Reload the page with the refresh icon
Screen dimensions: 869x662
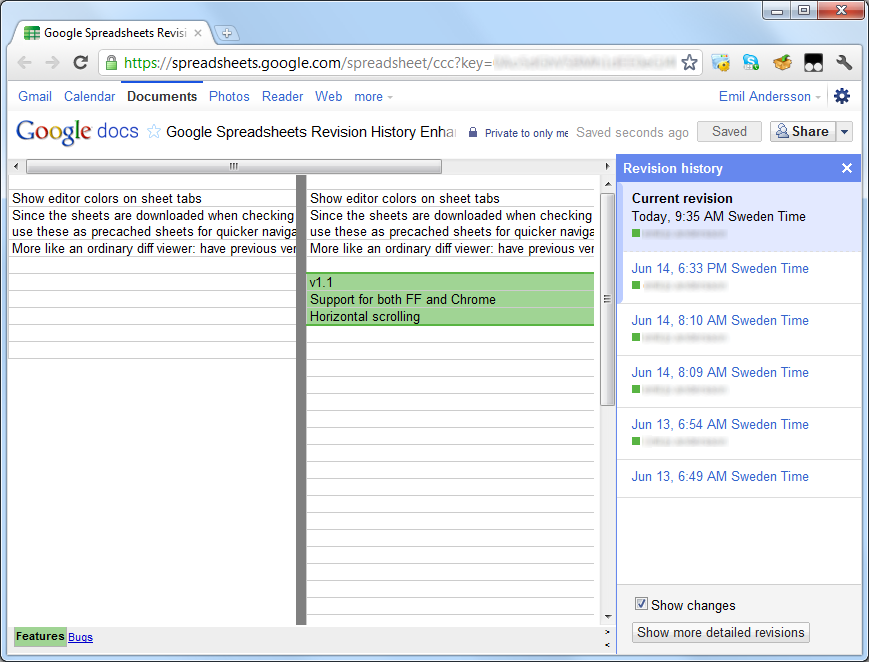pos(81,62)
